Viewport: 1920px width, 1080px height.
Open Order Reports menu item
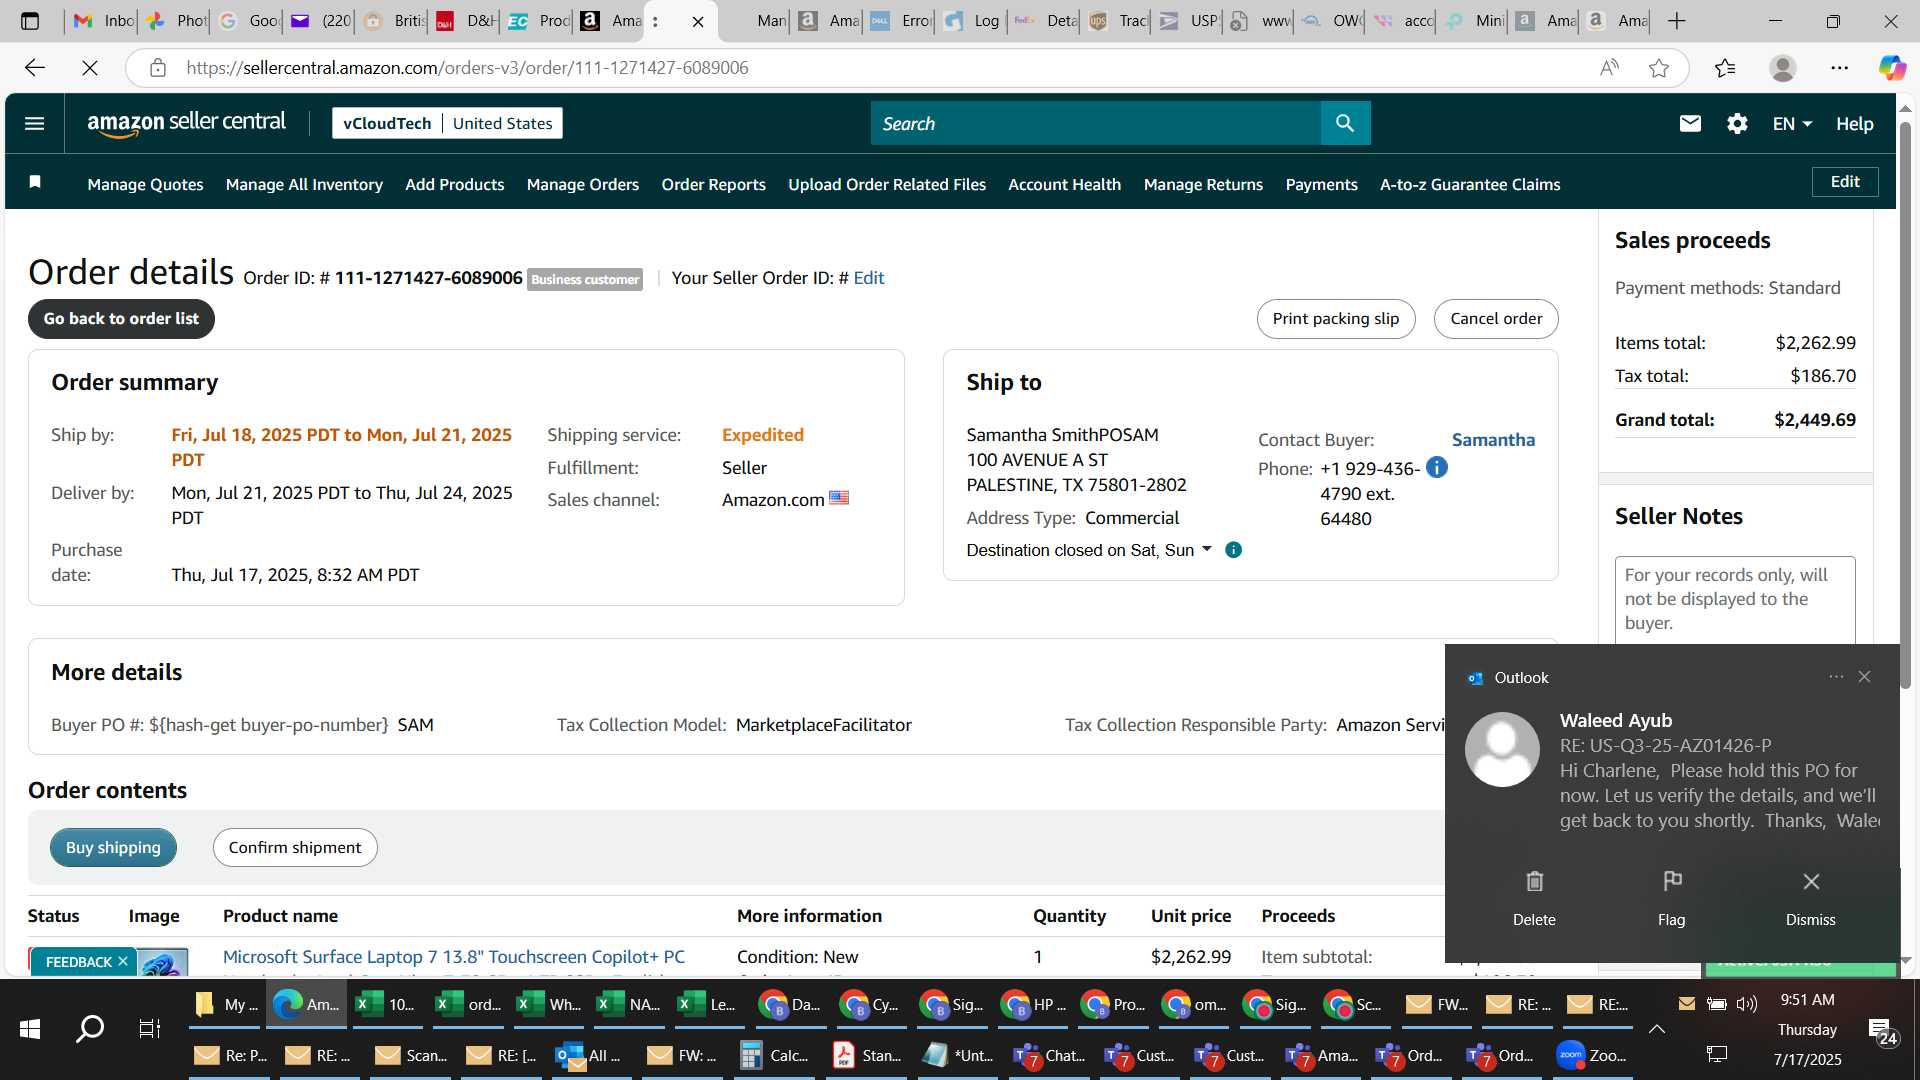click(x=713, y=184)
